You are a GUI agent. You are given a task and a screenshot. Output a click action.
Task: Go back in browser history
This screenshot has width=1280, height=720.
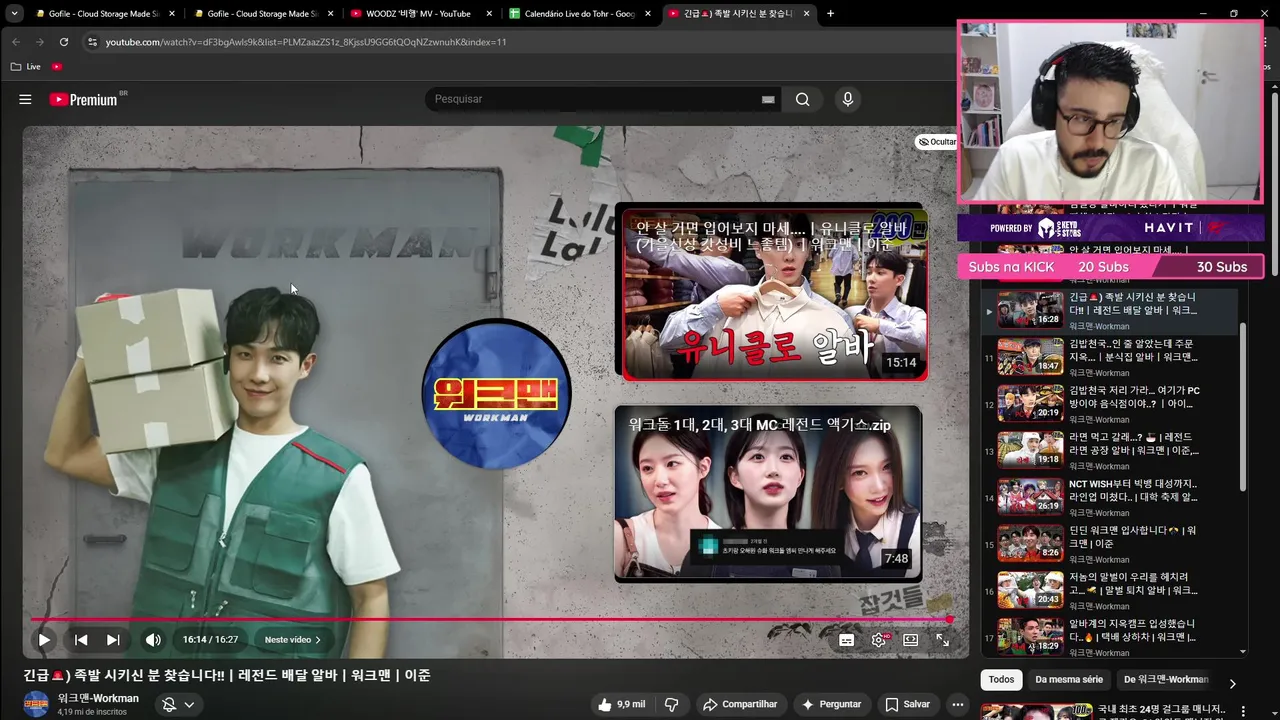(x=16, y=42)
